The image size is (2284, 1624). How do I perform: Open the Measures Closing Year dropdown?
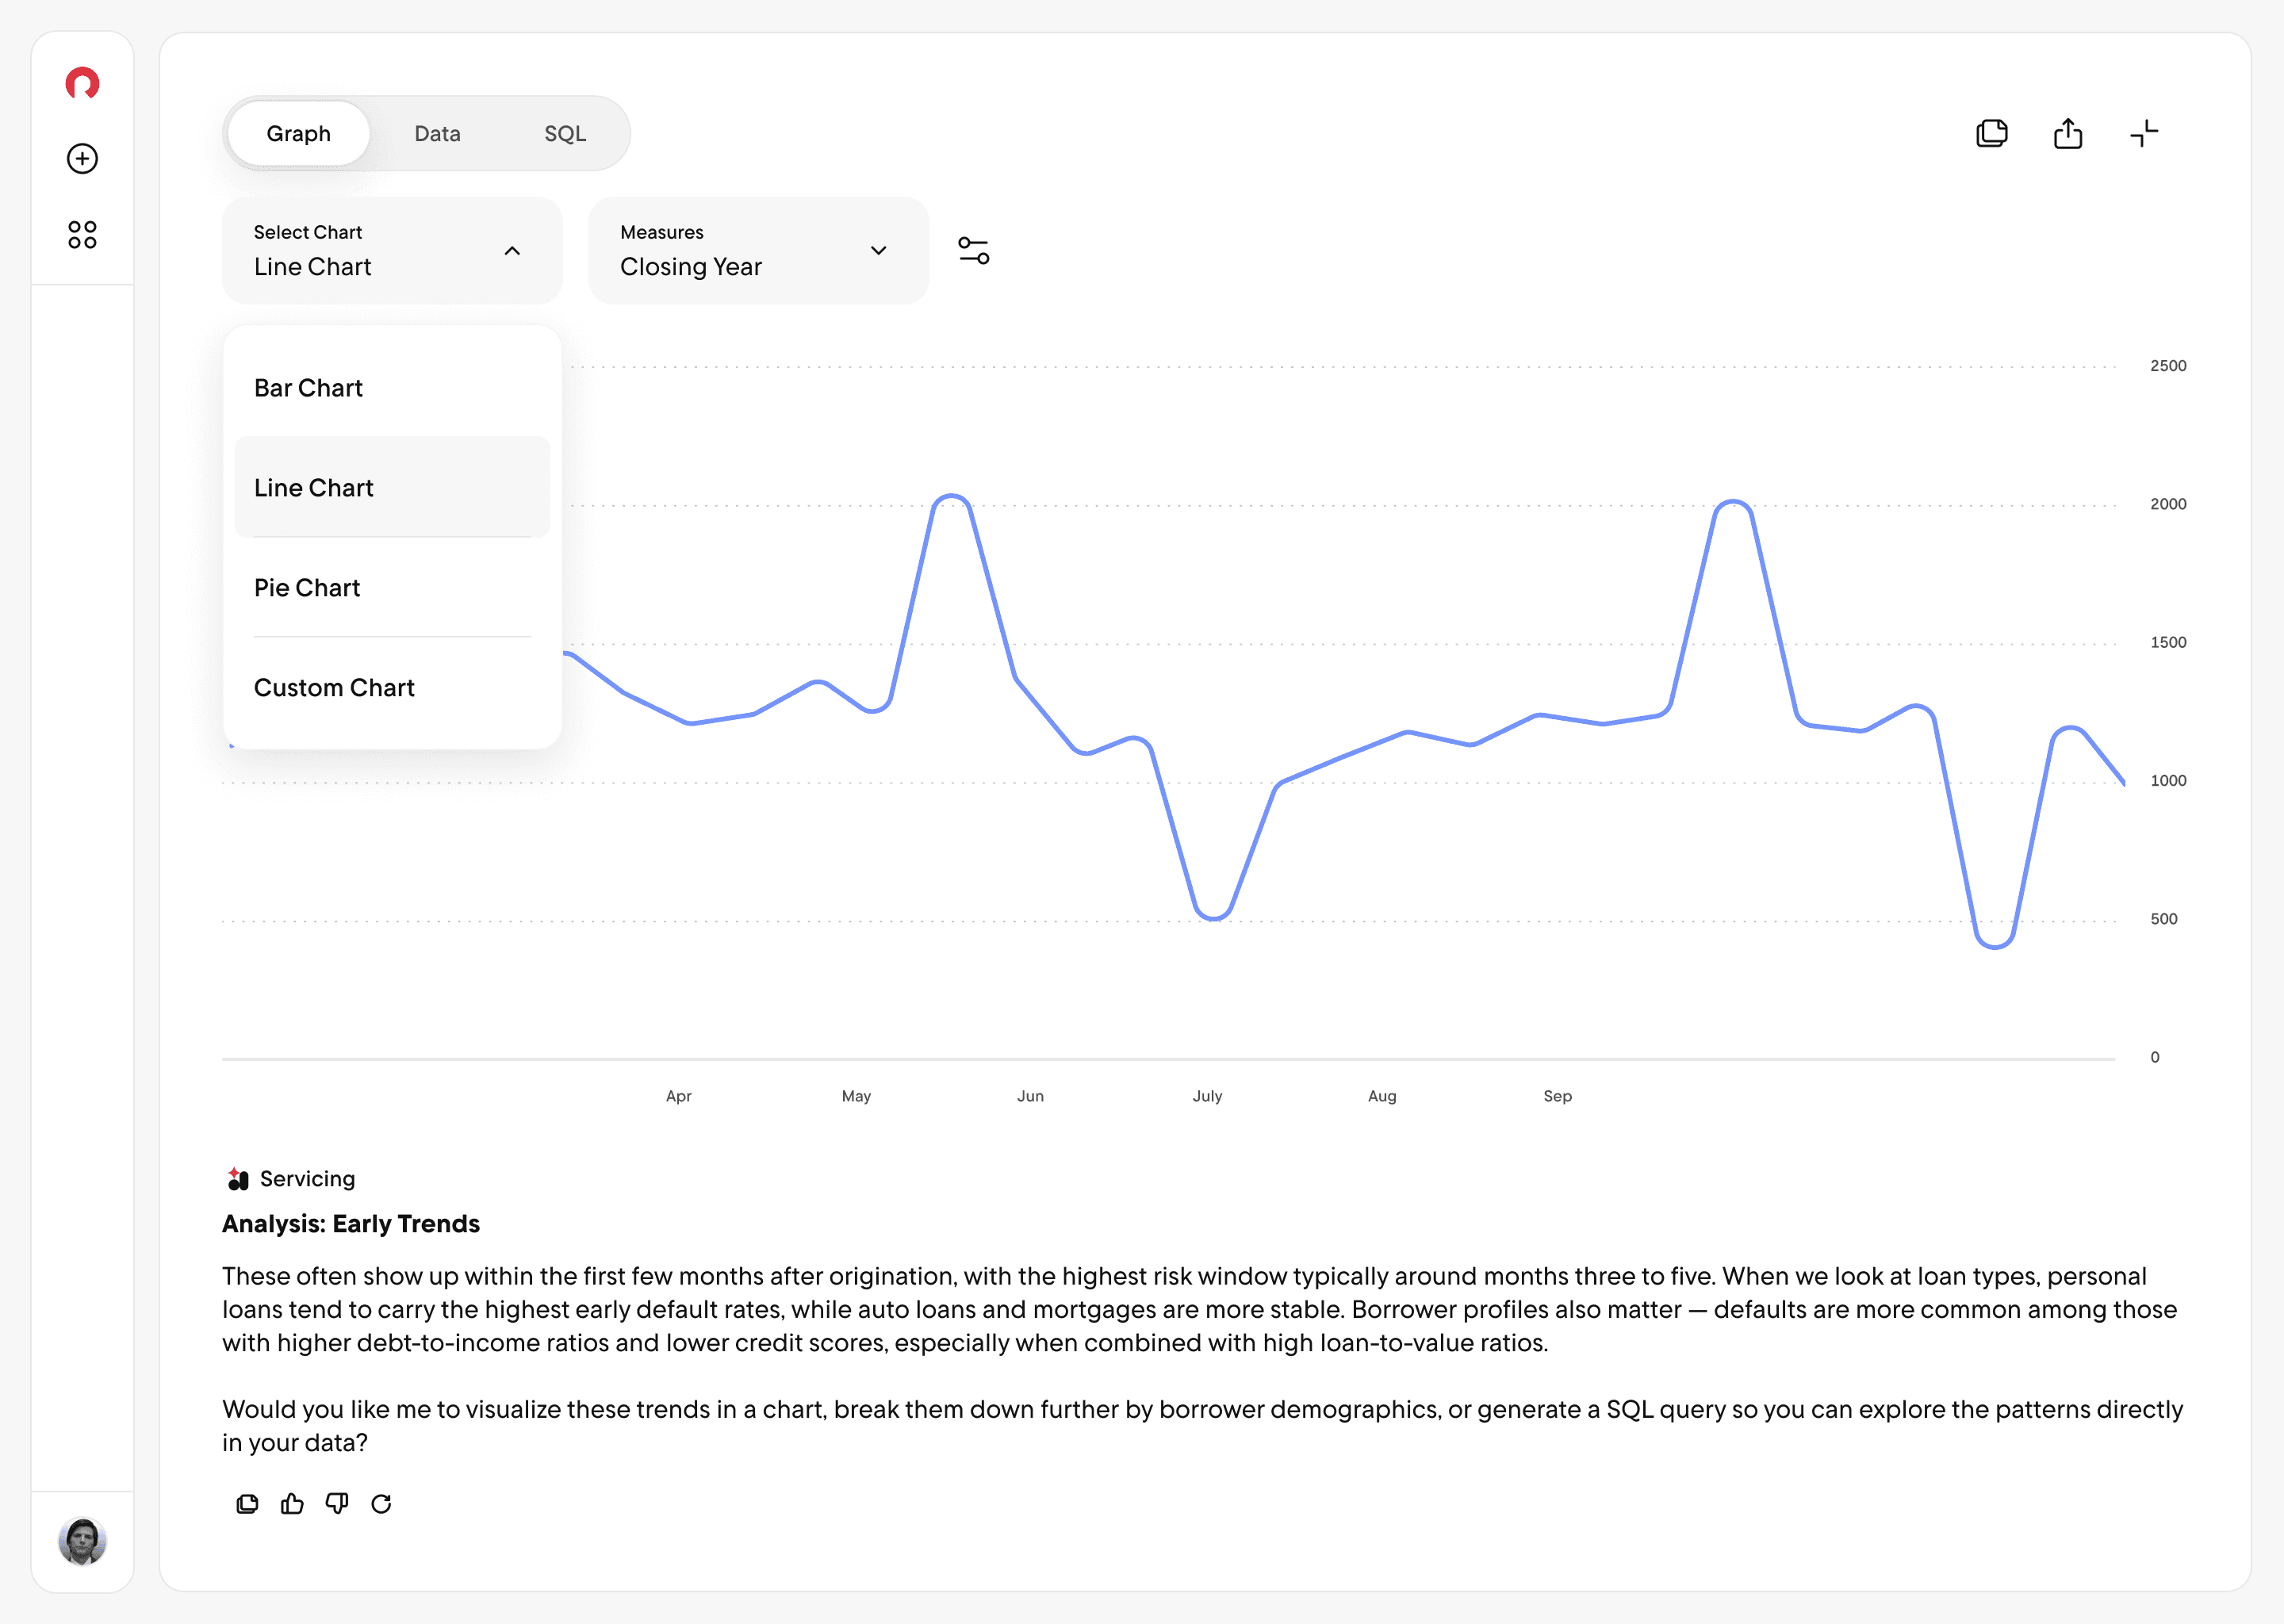coord(758,250)
